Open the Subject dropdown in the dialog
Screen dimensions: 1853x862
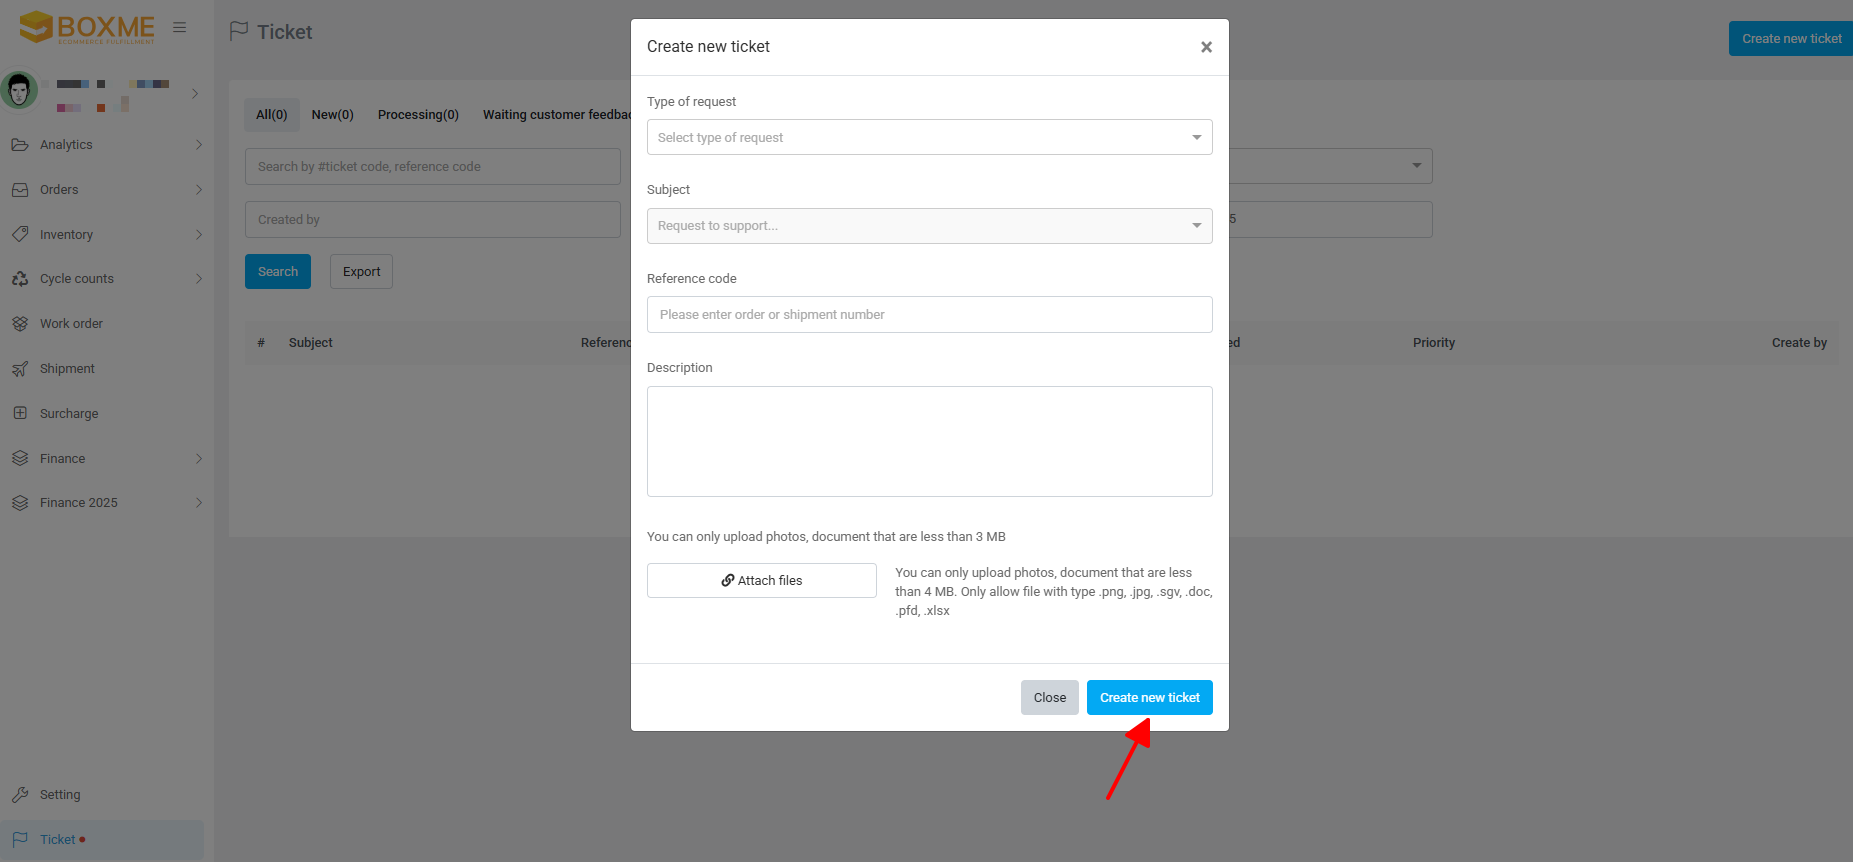929,226
